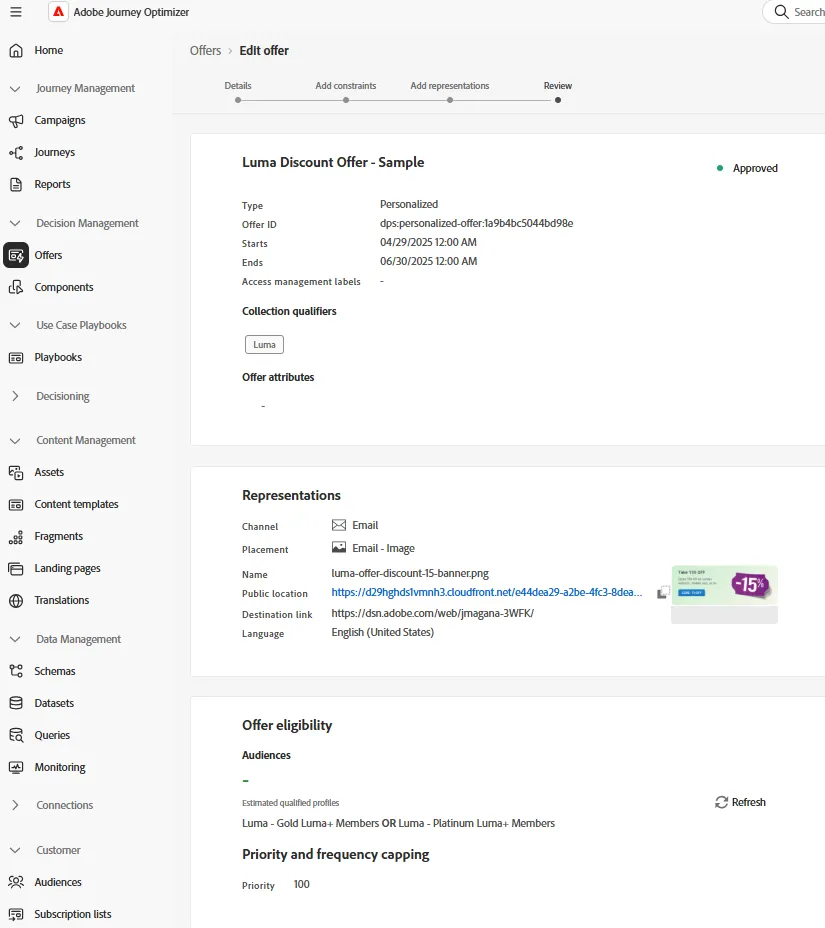825x928 pixels.
Task: Click the Monitoring icon
Action: (x=16, y=767)
